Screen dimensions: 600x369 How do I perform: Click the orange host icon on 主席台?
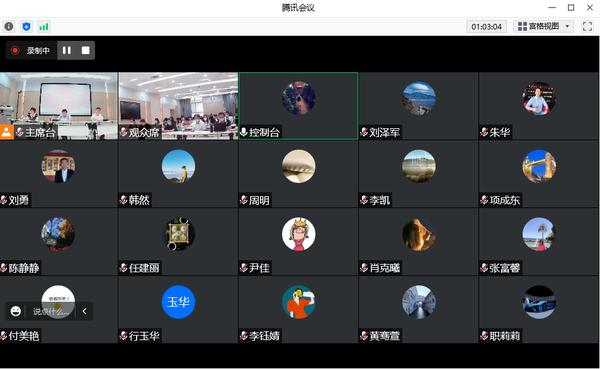coord(7,132)
